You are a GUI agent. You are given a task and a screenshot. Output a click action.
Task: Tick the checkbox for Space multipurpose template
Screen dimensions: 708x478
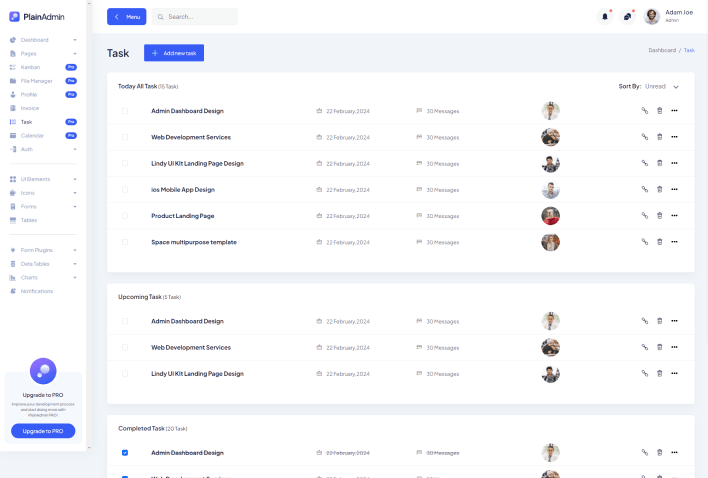[125, 242]
